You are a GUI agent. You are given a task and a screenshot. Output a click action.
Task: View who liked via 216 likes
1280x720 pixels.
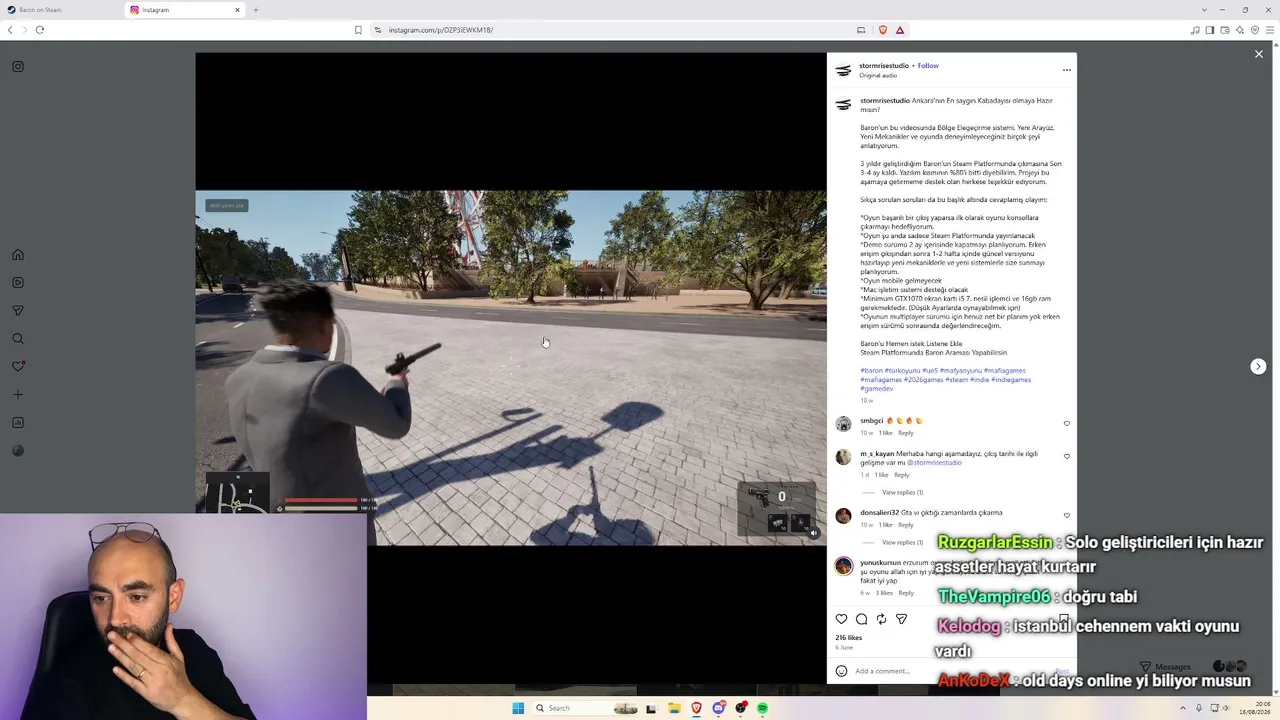pyautogui.click(x=848, y=638)
